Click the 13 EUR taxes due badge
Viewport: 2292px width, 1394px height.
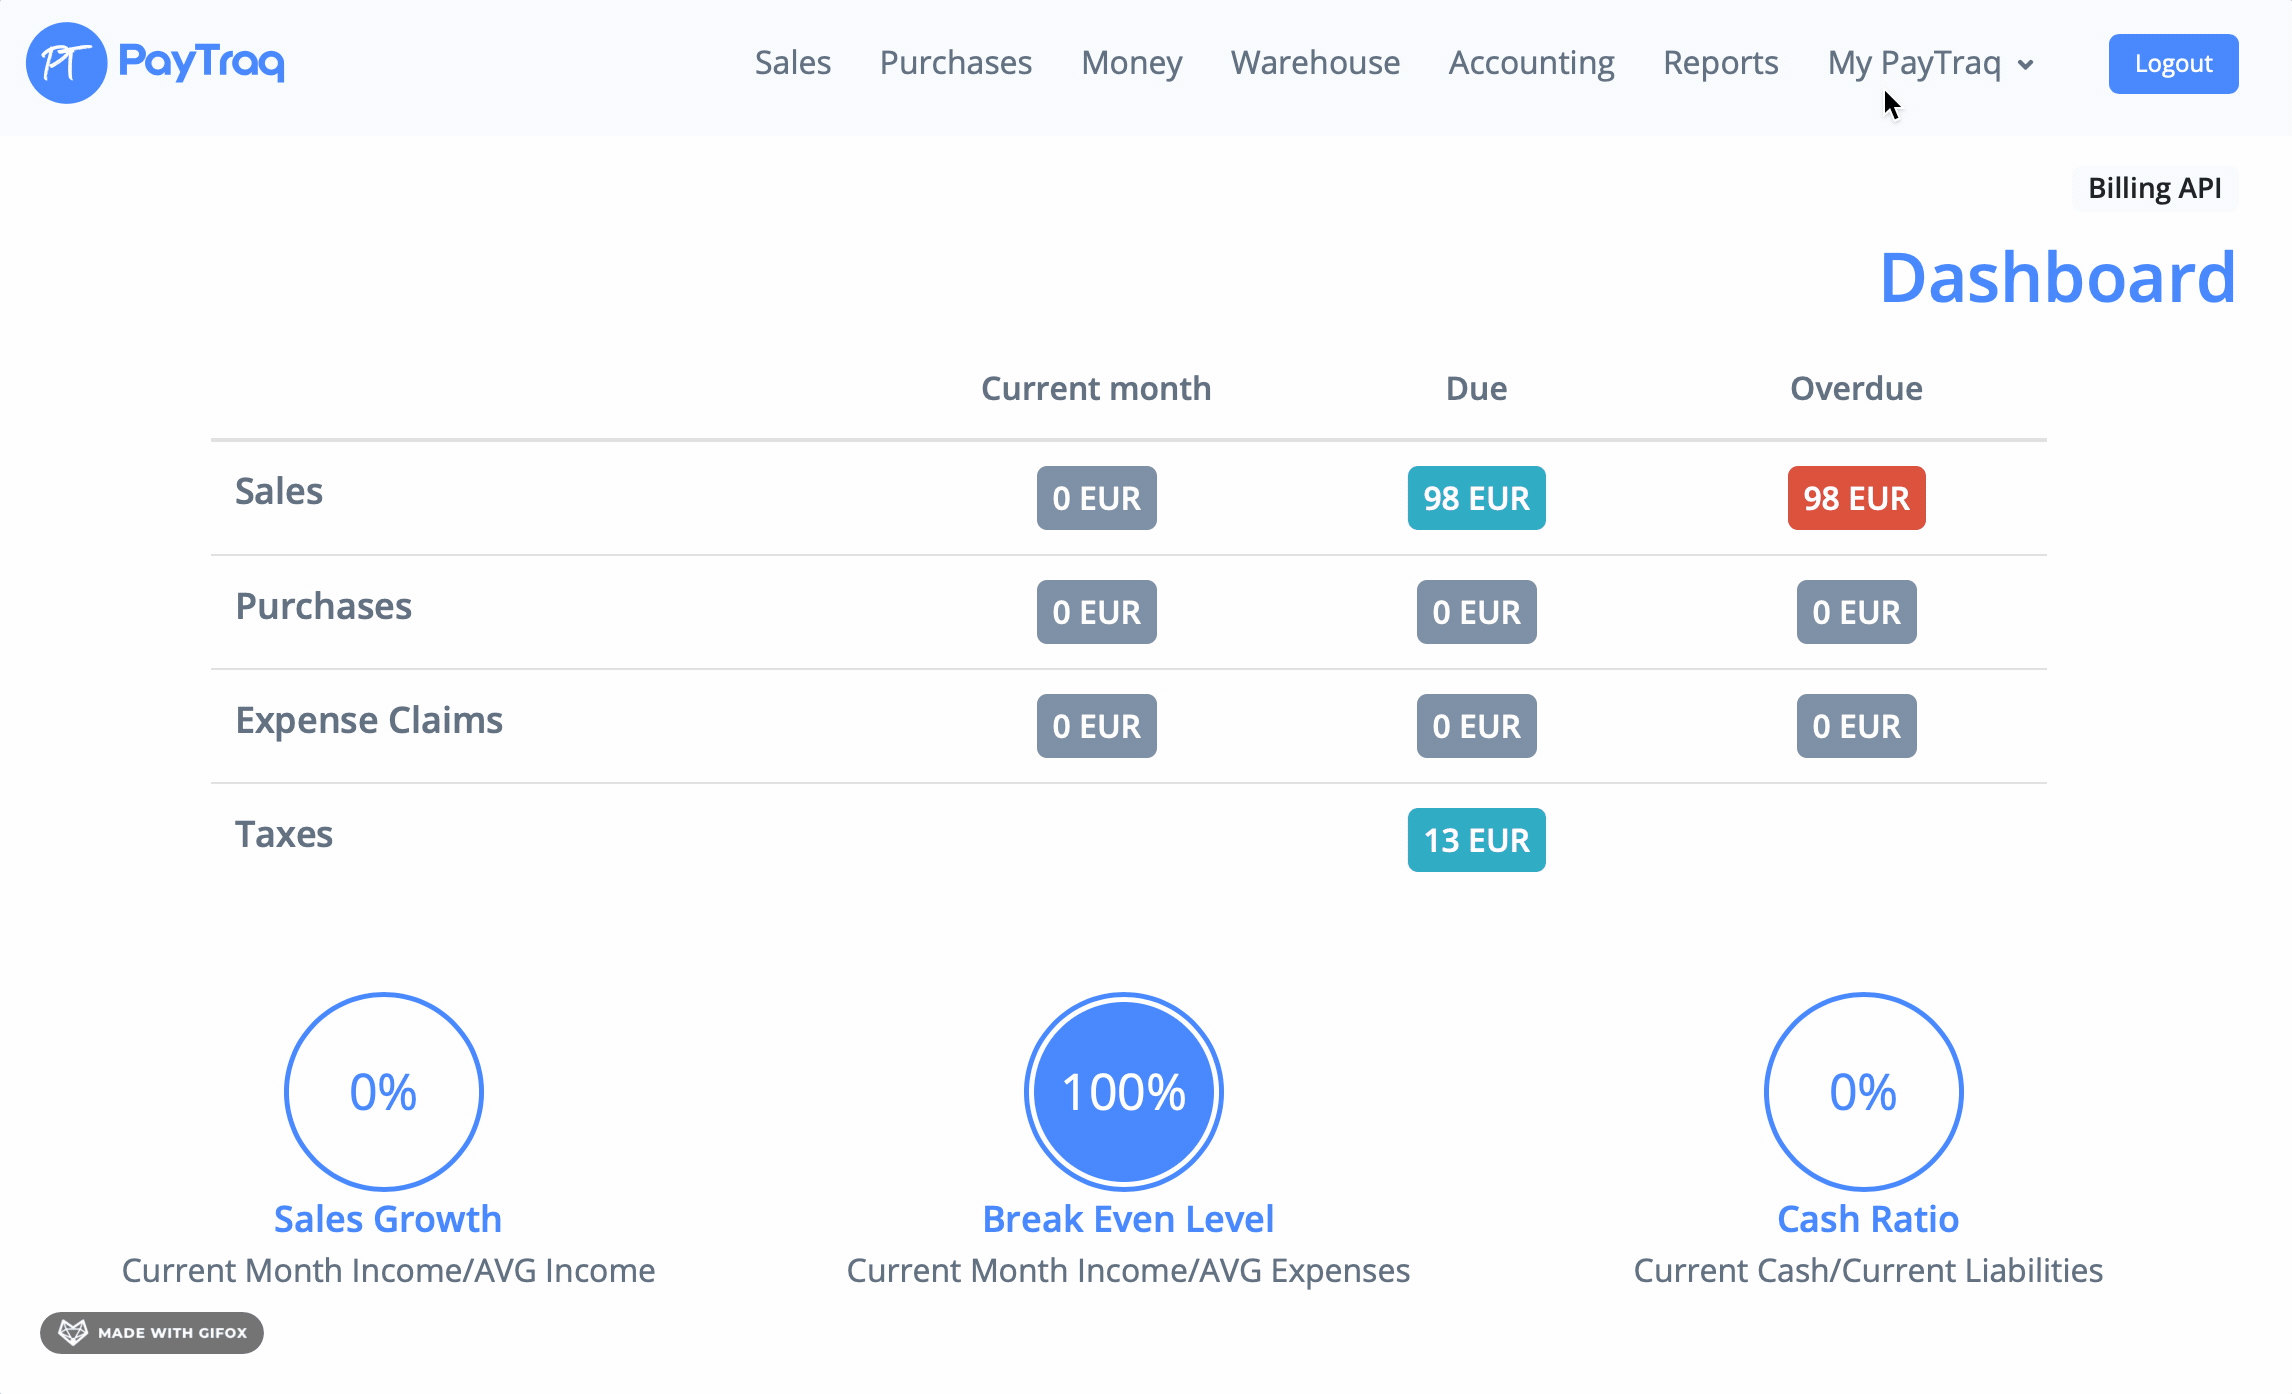(1476, 840)
